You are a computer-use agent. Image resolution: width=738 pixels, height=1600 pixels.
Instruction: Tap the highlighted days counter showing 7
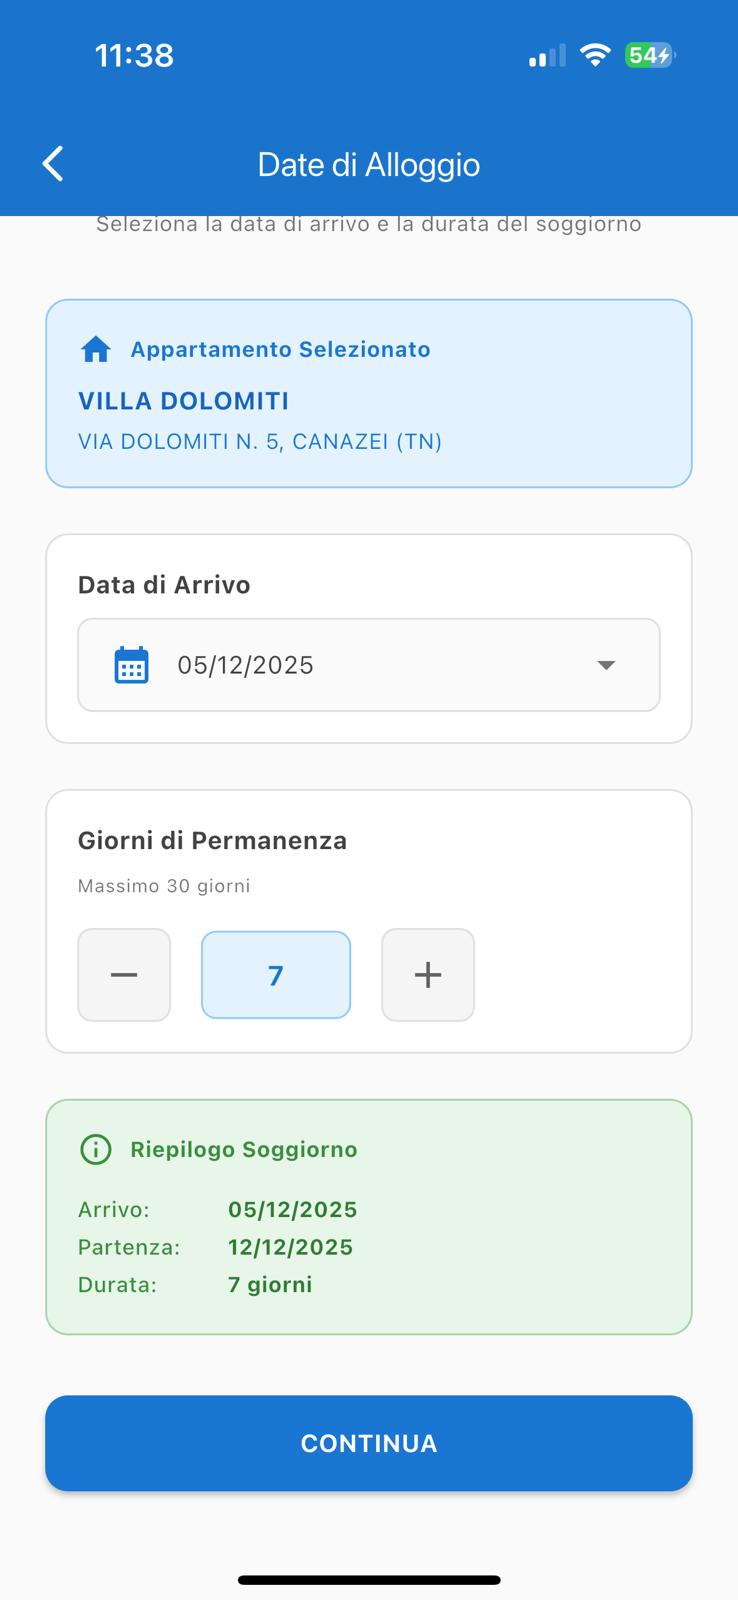pyautogui.click(x=276, y=975)
